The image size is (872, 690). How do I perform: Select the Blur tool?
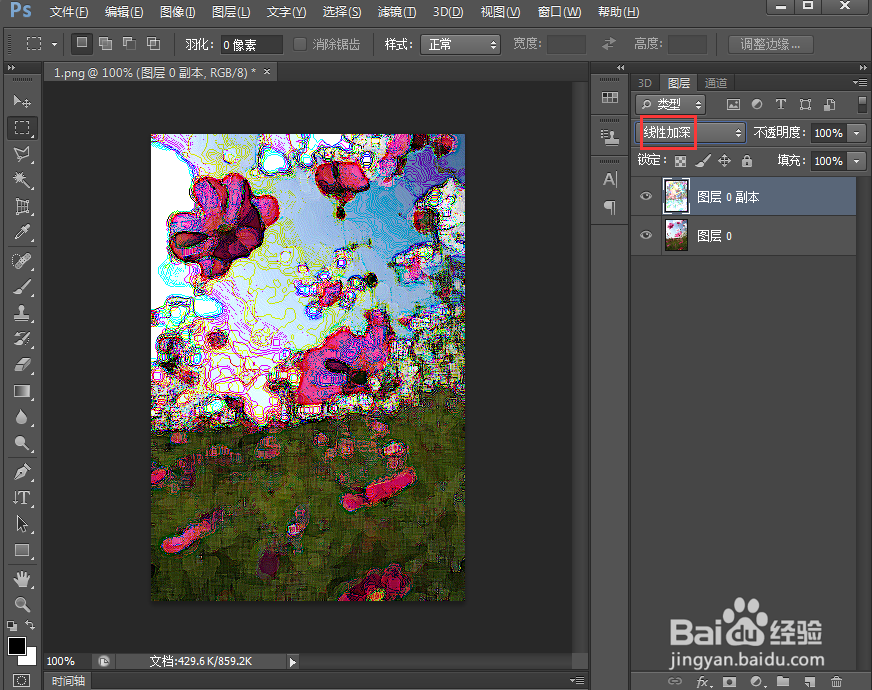tap(22, 418)
